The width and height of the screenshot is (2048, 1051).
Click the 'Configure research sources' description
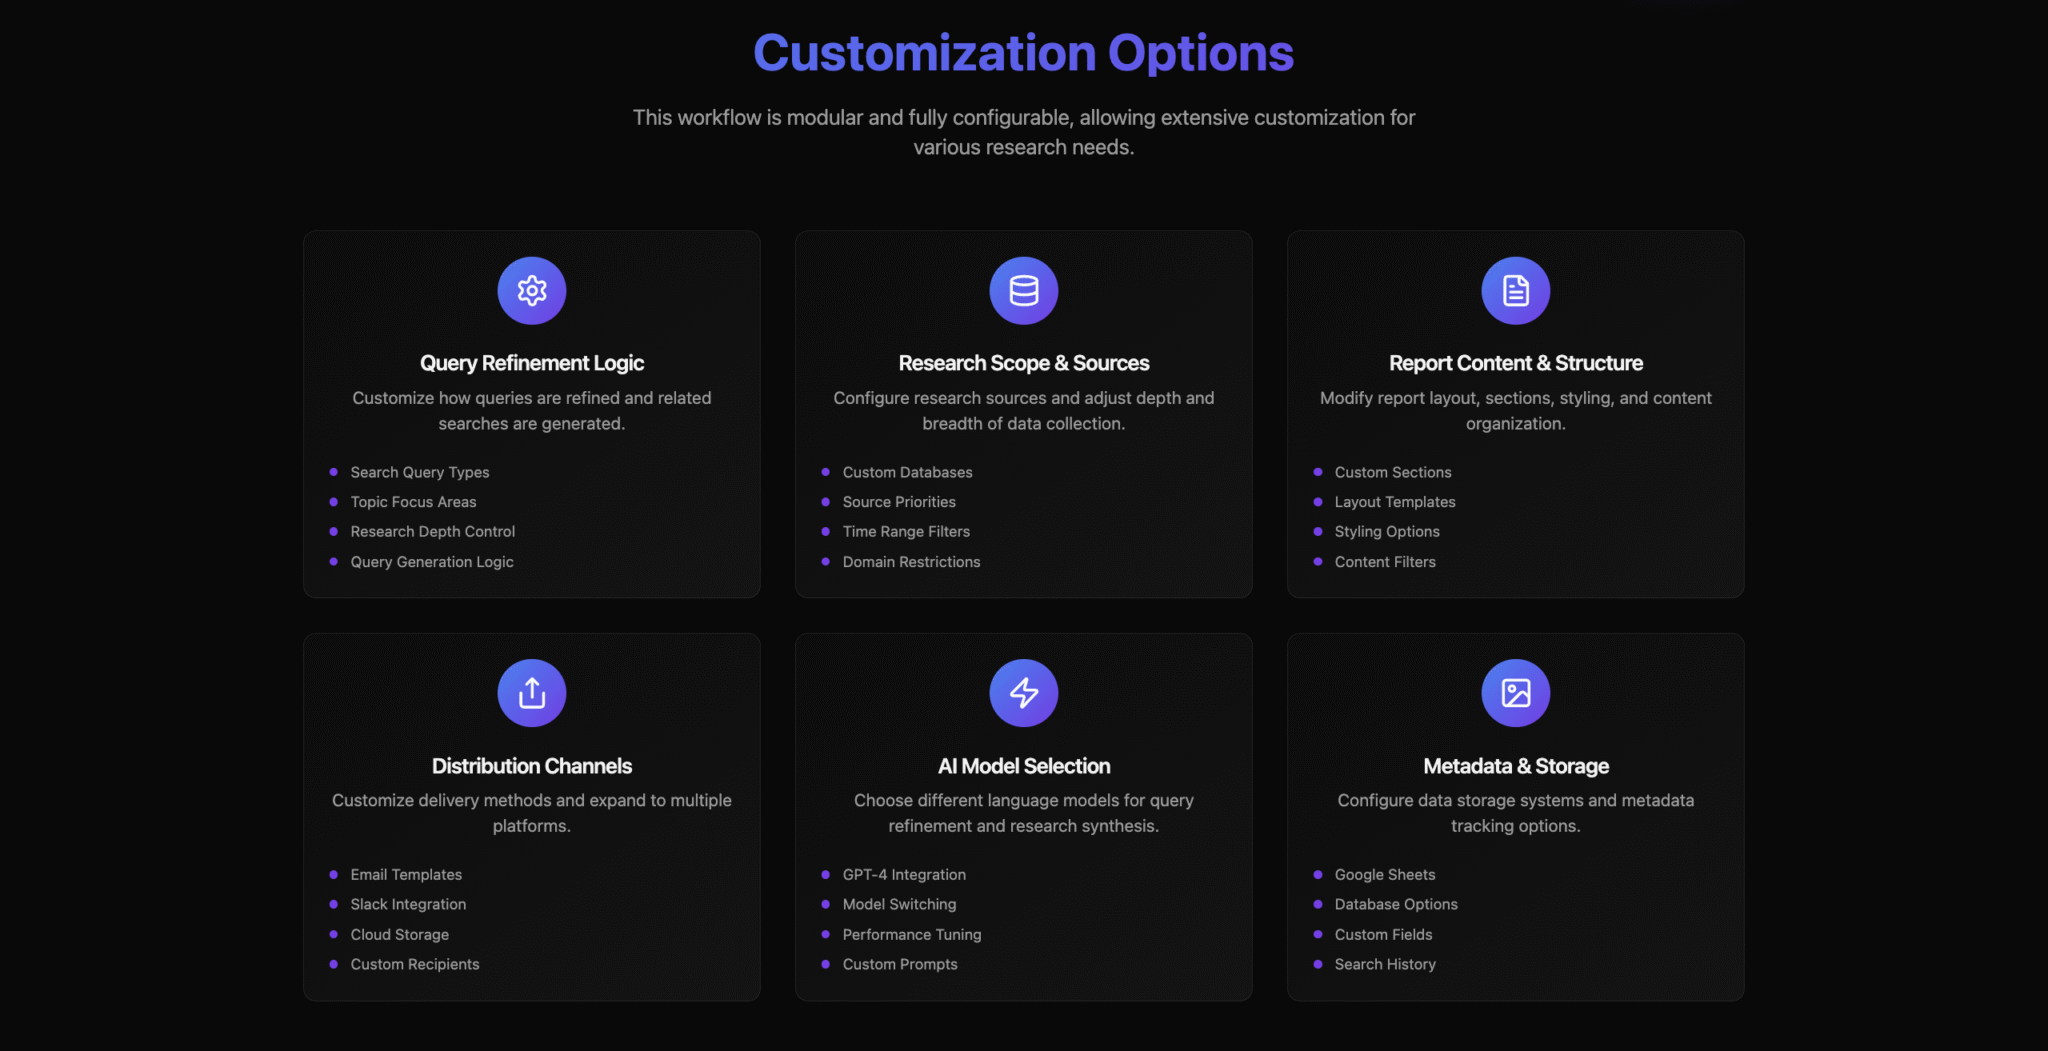click(x=1024, y=411)
